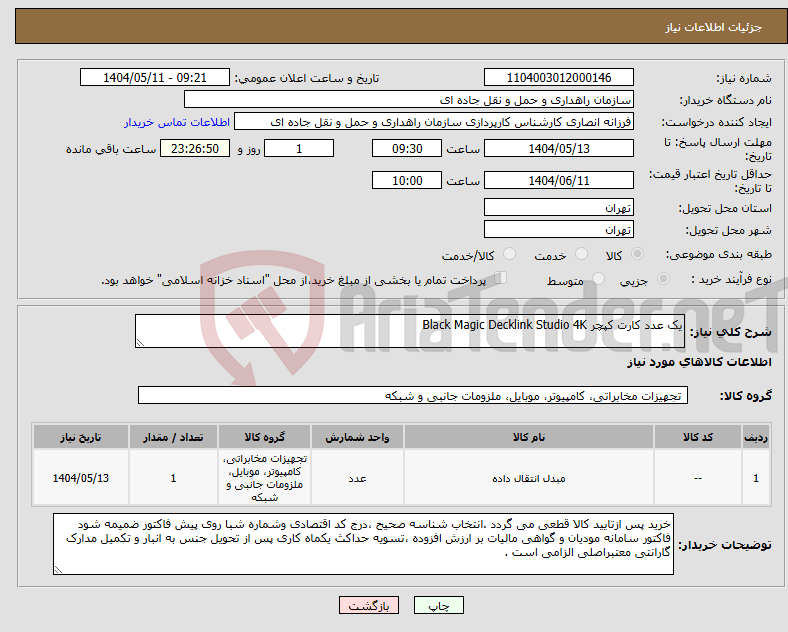Image resolution: width=788 pixels, height=632 pixels.
Task: Open the اطلاعات تماس خریدار link
Action: click(177, 122)
